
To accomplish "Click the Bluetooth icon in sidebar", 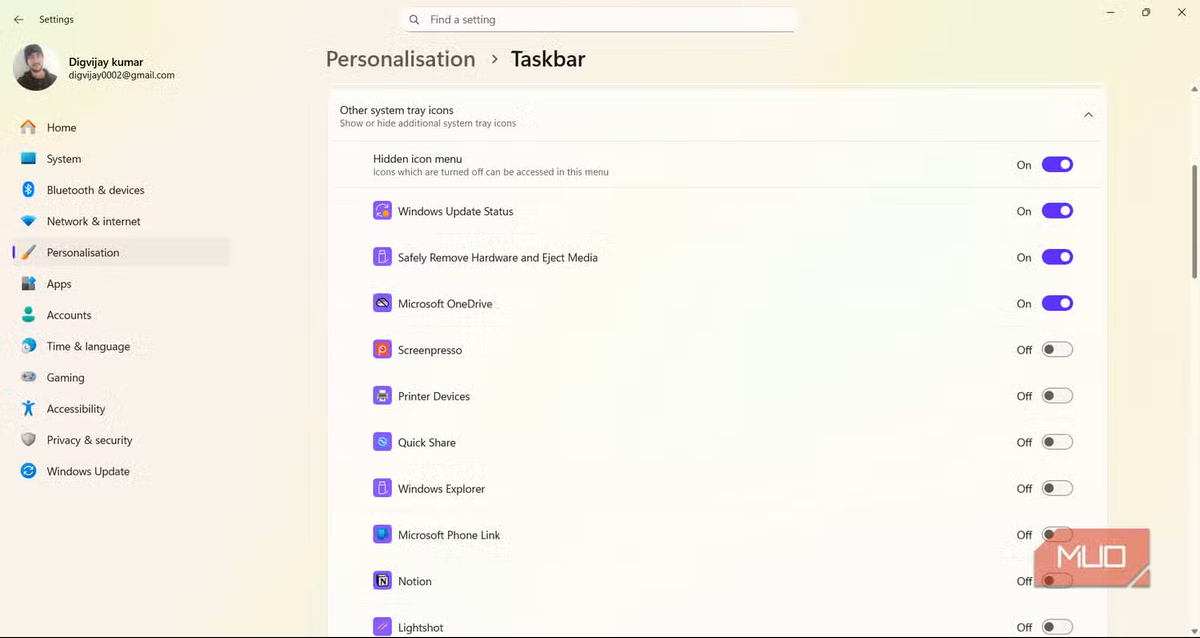I will click(28, 190).
